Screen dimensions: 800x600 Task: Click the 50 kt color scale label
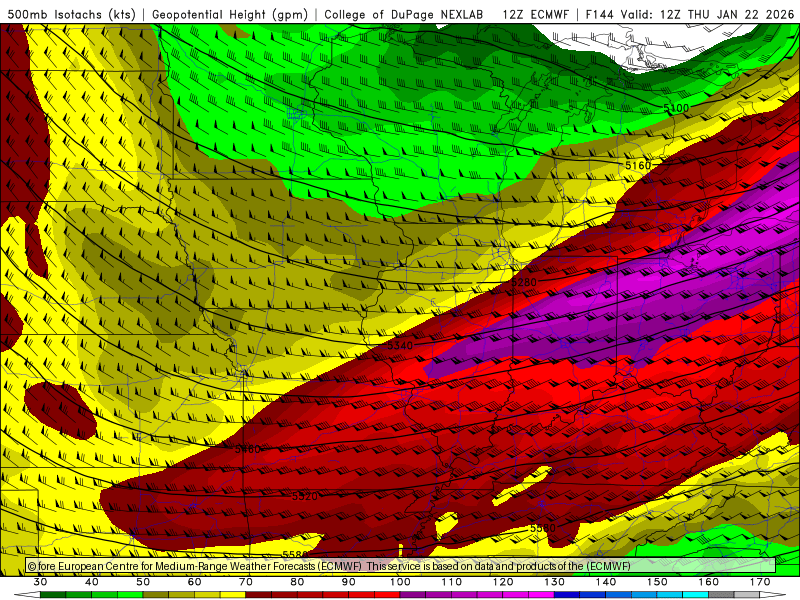click(x=143, y=582)
